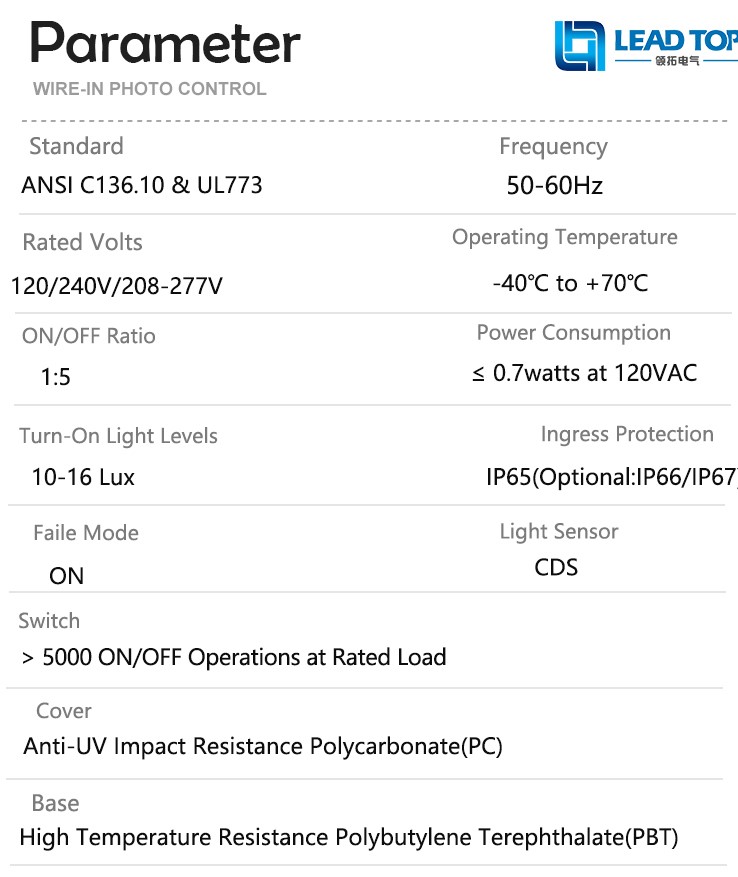Select the -40℃ to +70℃ value
Screen dimensions: 738x877
pos(570,283)
